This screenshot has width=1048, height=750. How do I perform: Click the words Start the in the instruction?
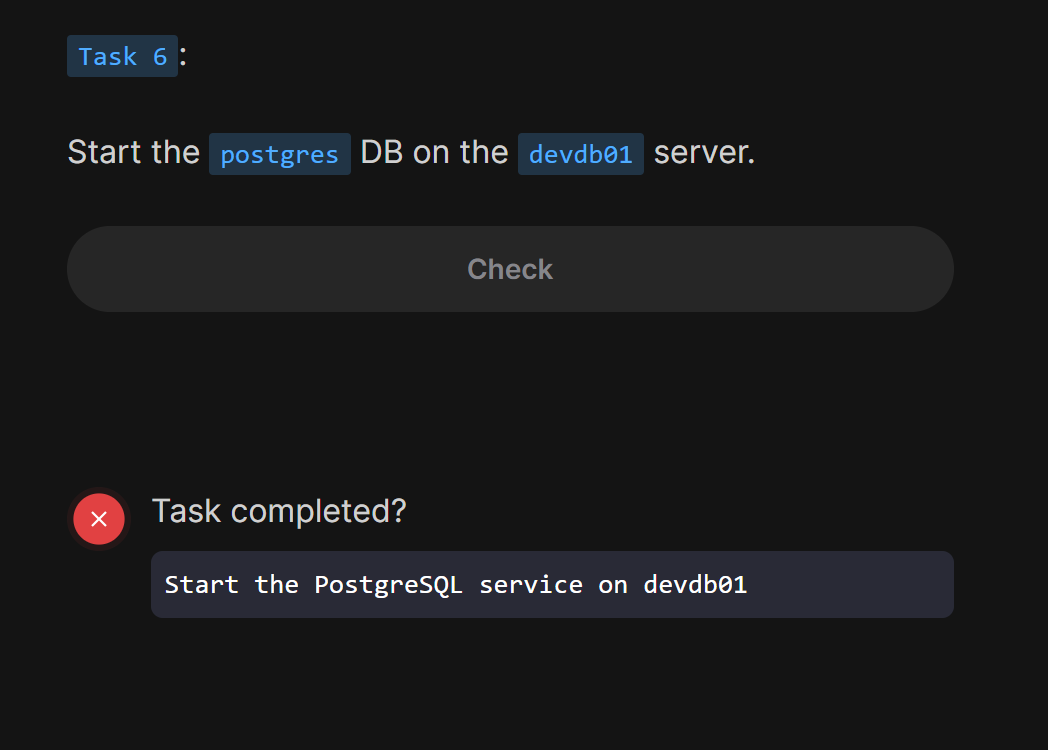133,153
